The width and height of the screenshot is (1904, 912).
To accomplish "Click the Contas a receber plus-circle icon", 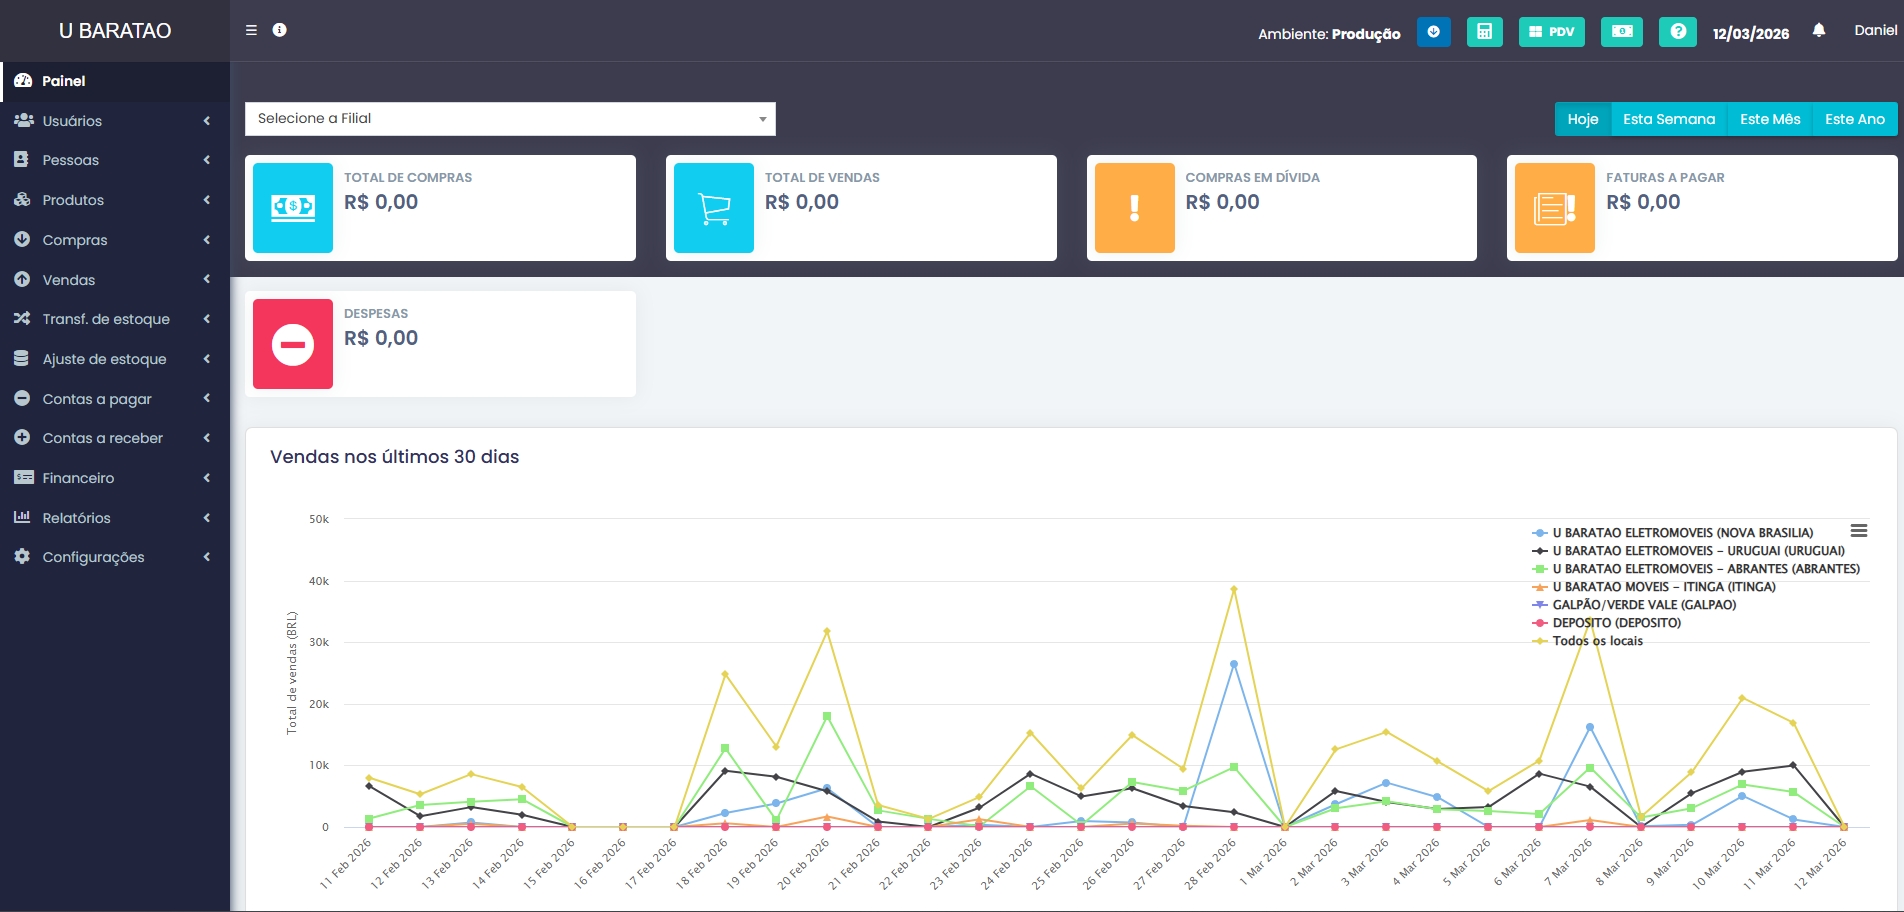I will tap(22, 438).
